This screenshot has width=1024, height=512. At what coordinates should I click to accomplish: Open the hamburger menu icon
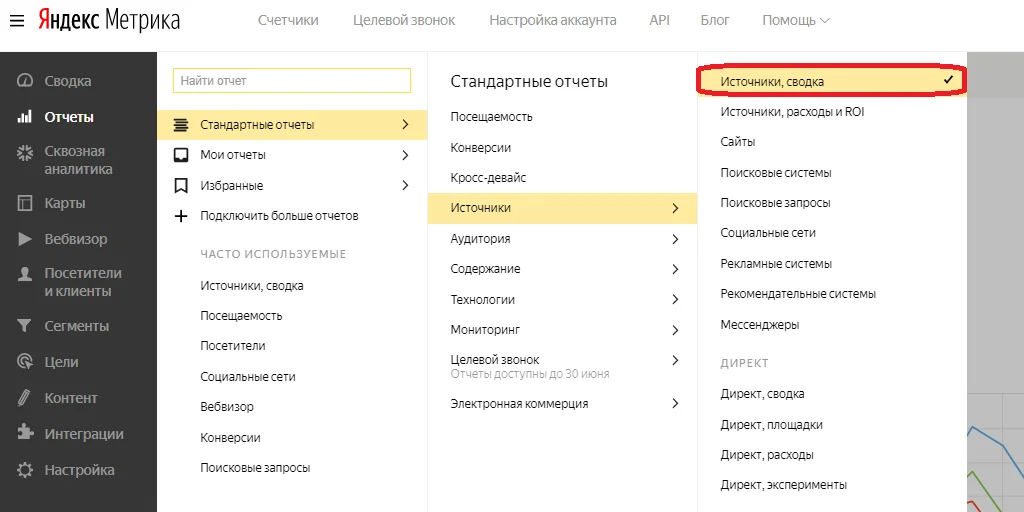click(17, 21)
